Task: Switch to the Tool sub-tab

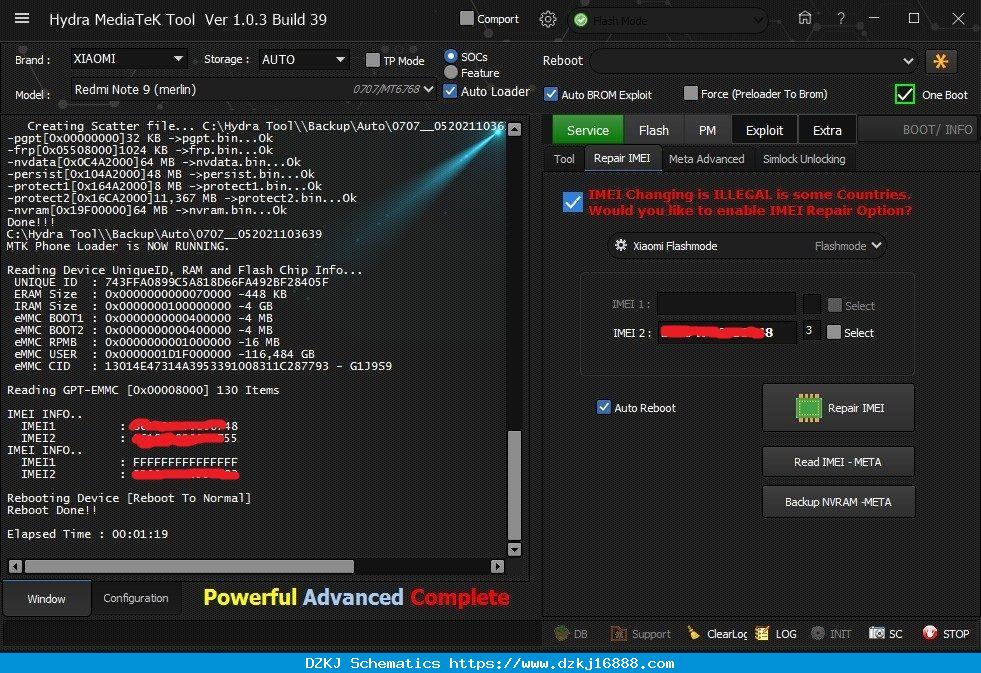Action: pos(564,159)
